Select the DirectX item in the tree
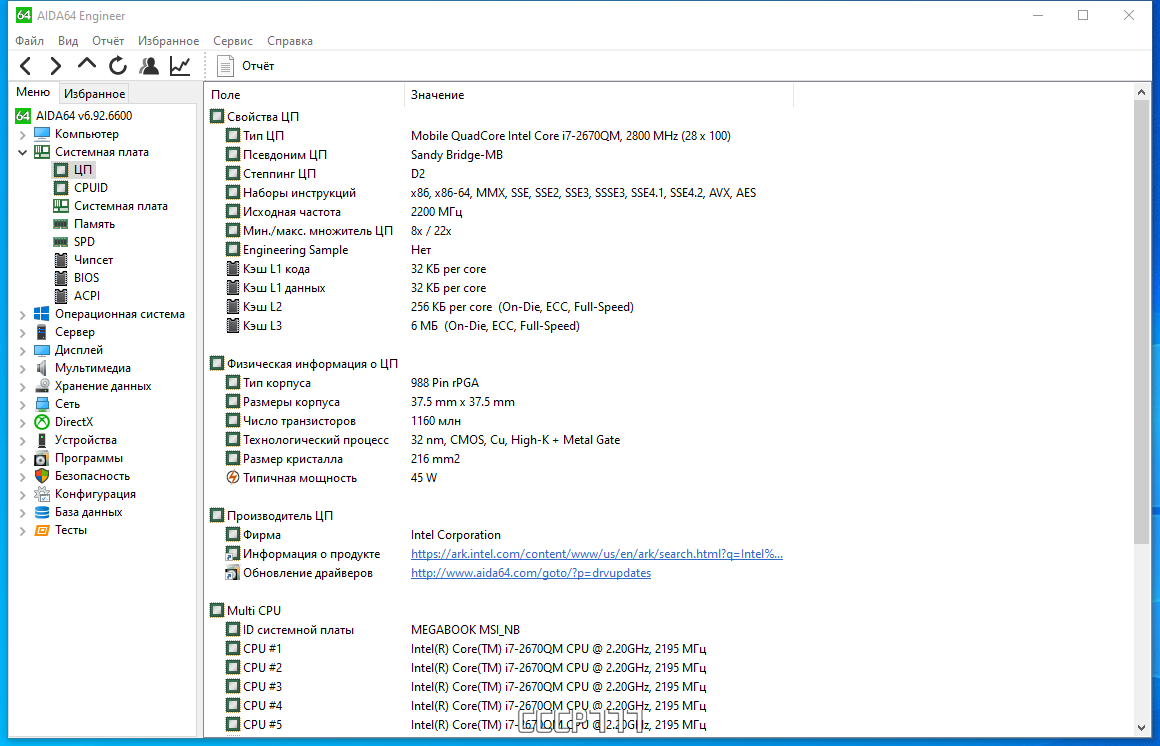Image resolution: width=1160 pixels, height=746 pixels. (x=74, y=422)
